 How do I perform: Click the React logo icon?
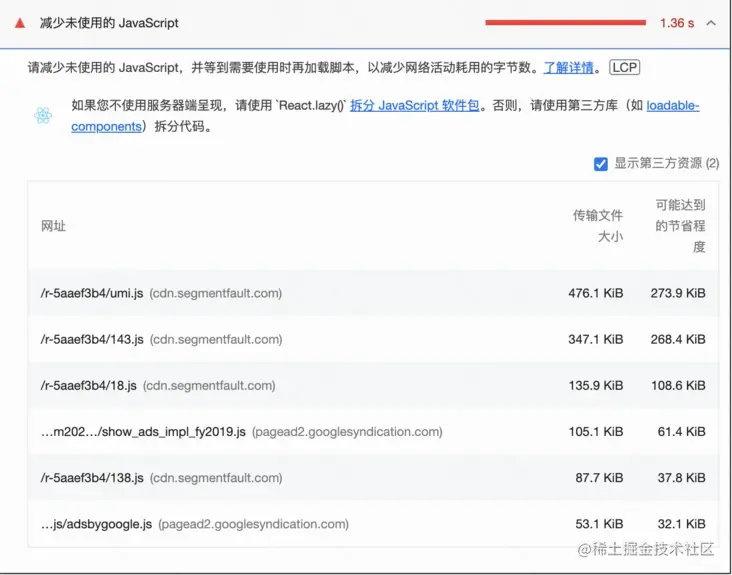click(x=43, y=115)
